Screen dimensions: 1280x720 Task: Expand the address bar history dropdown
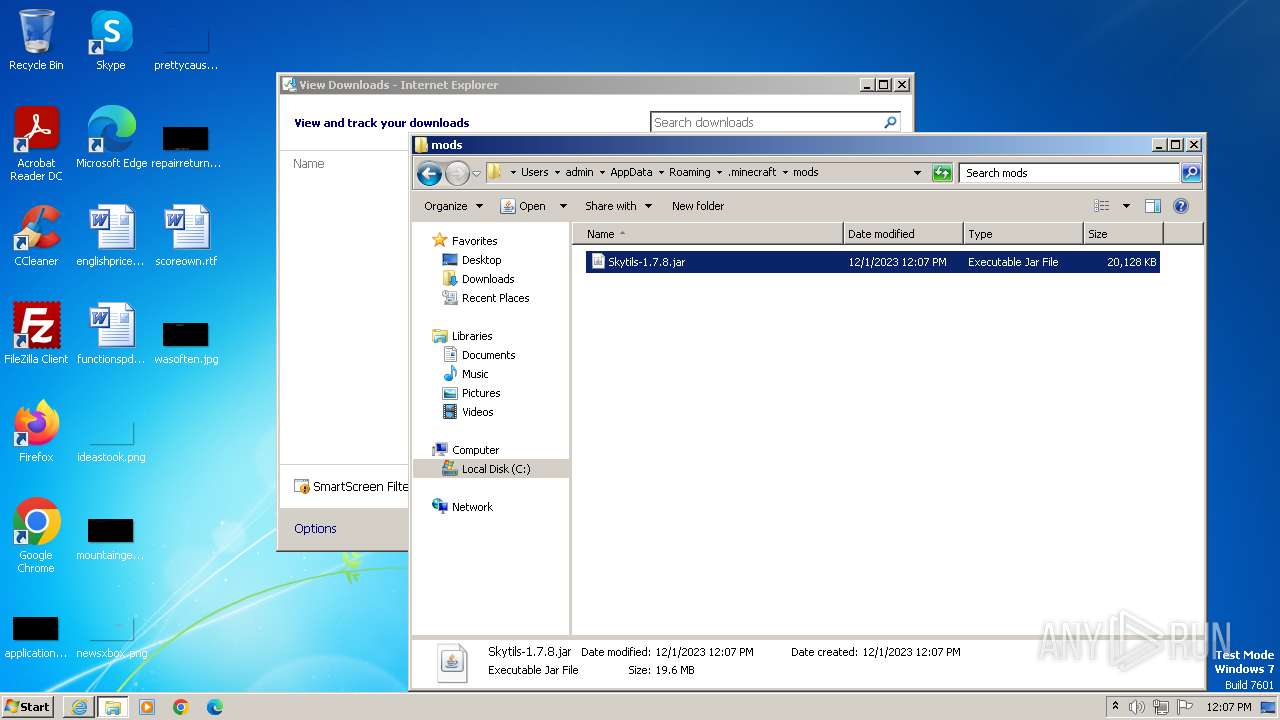917,173
